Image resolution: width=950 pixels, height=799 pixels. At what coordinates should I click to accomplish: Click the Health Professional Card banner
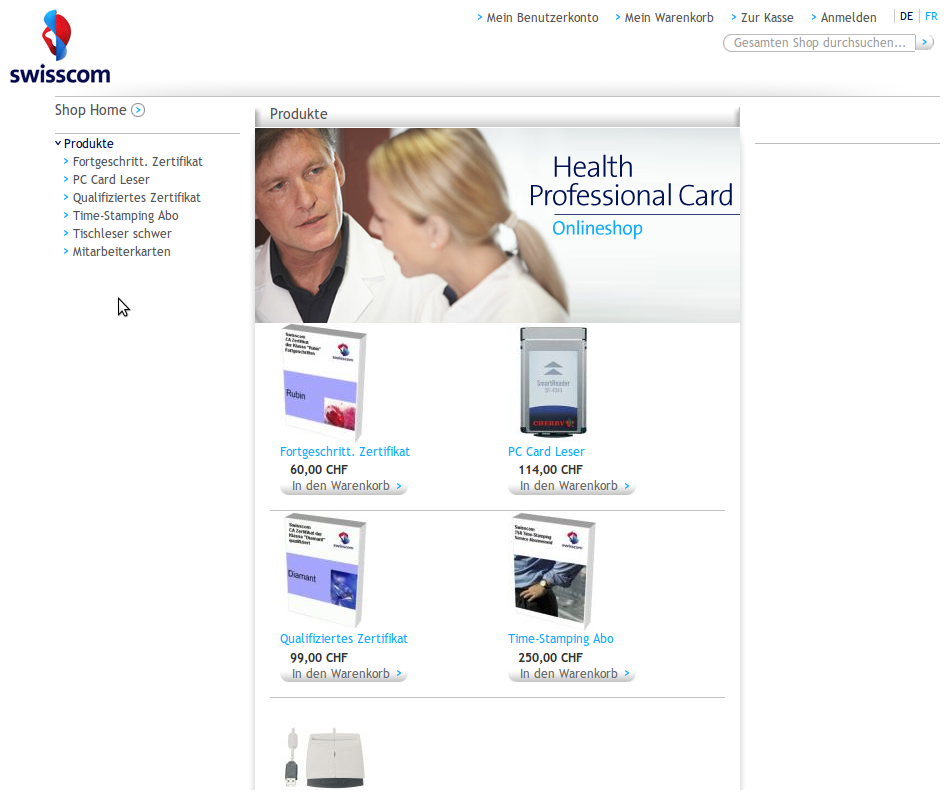(x=497, y=225)
